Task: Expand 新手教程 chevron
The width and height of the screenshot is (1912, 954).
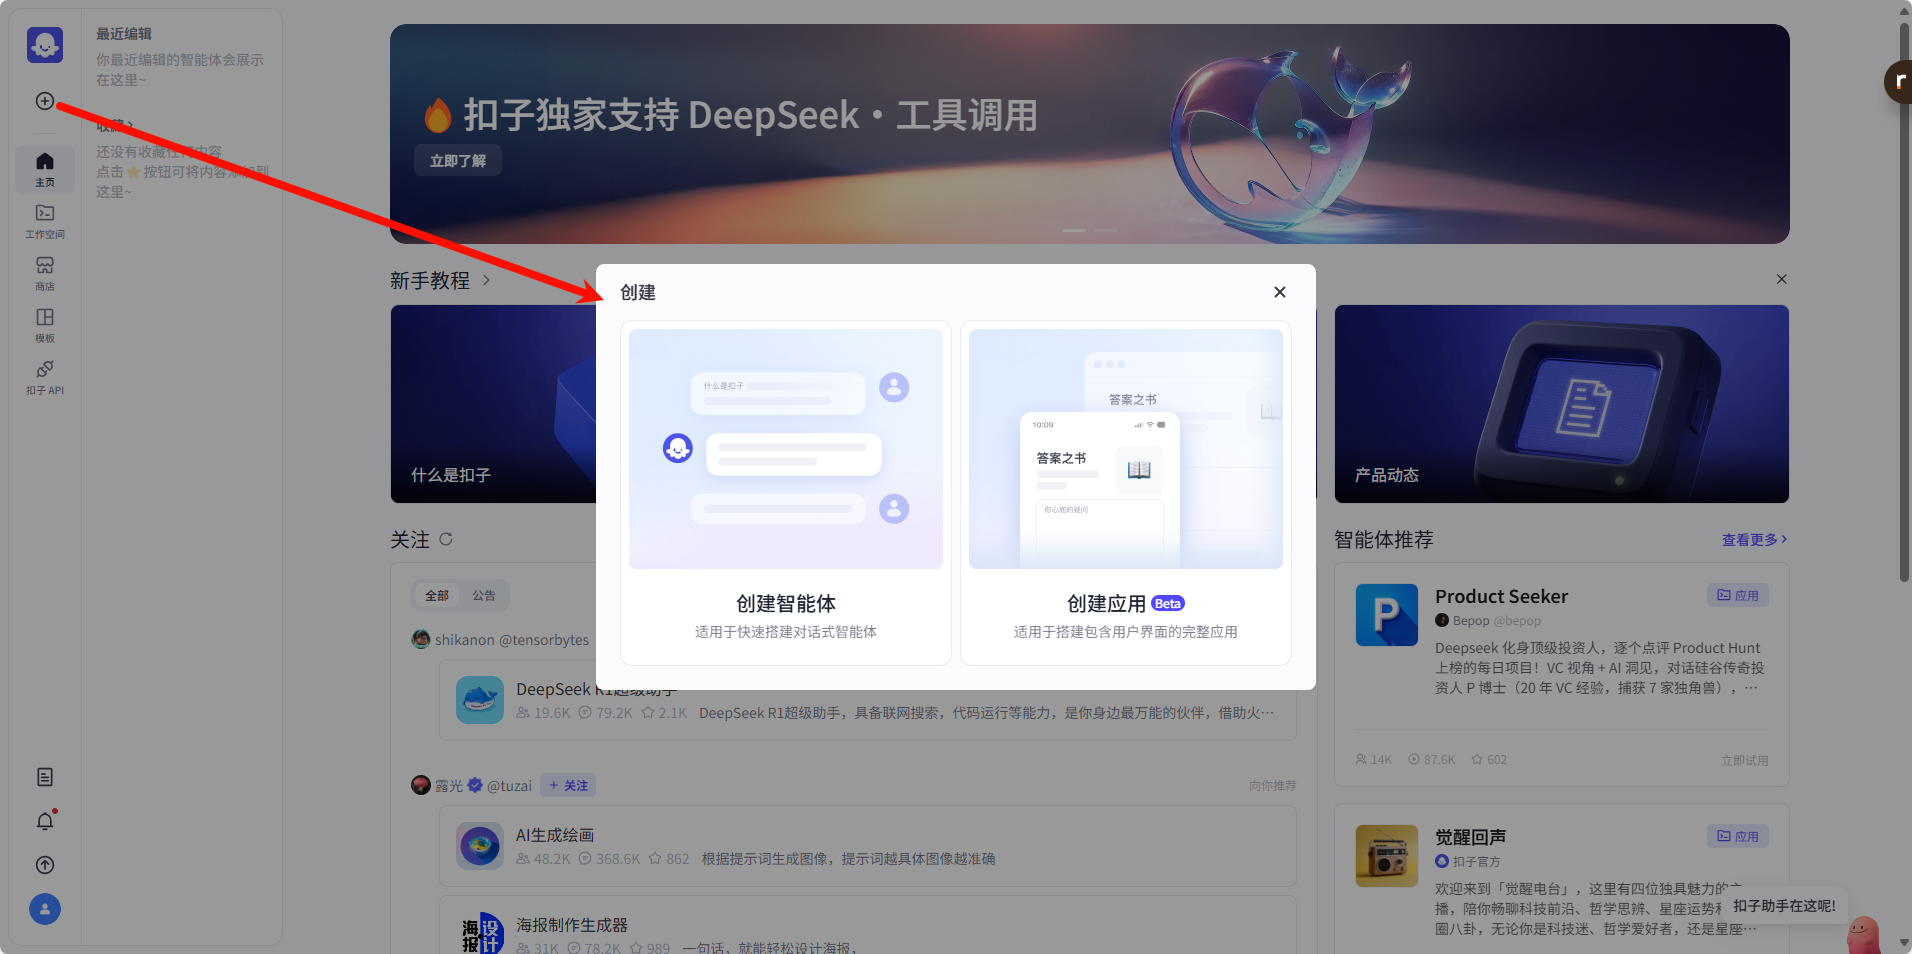Action: [486, 280]
